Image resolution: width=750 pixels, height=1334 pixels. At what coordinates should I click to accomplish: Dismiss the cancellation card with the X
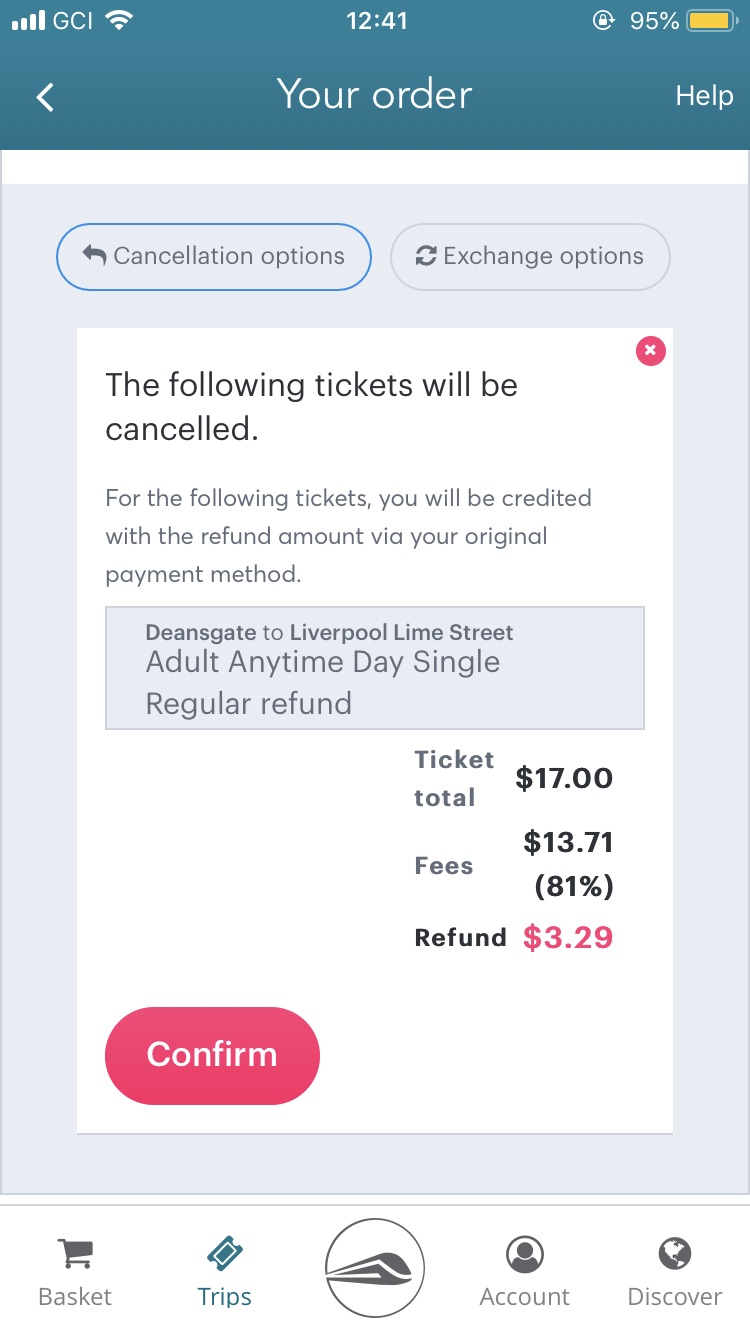[x=650, y=351]
